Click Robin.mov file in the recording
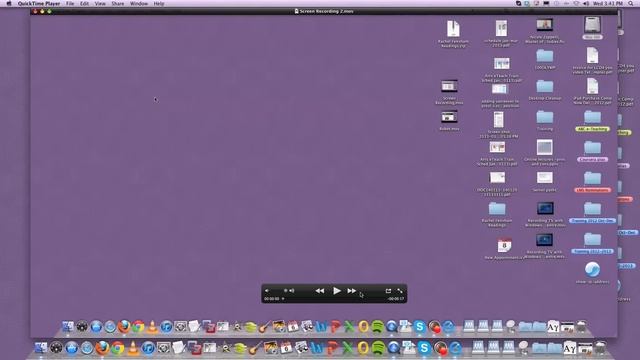 pyautogui.click(x=449, y=120)
